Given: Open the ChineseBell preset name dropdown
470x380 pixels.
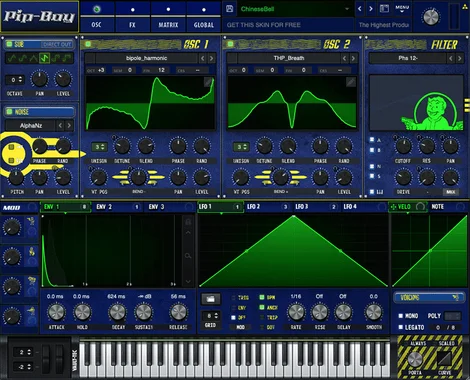Looking at the screenshot, I should coord(295,9).
